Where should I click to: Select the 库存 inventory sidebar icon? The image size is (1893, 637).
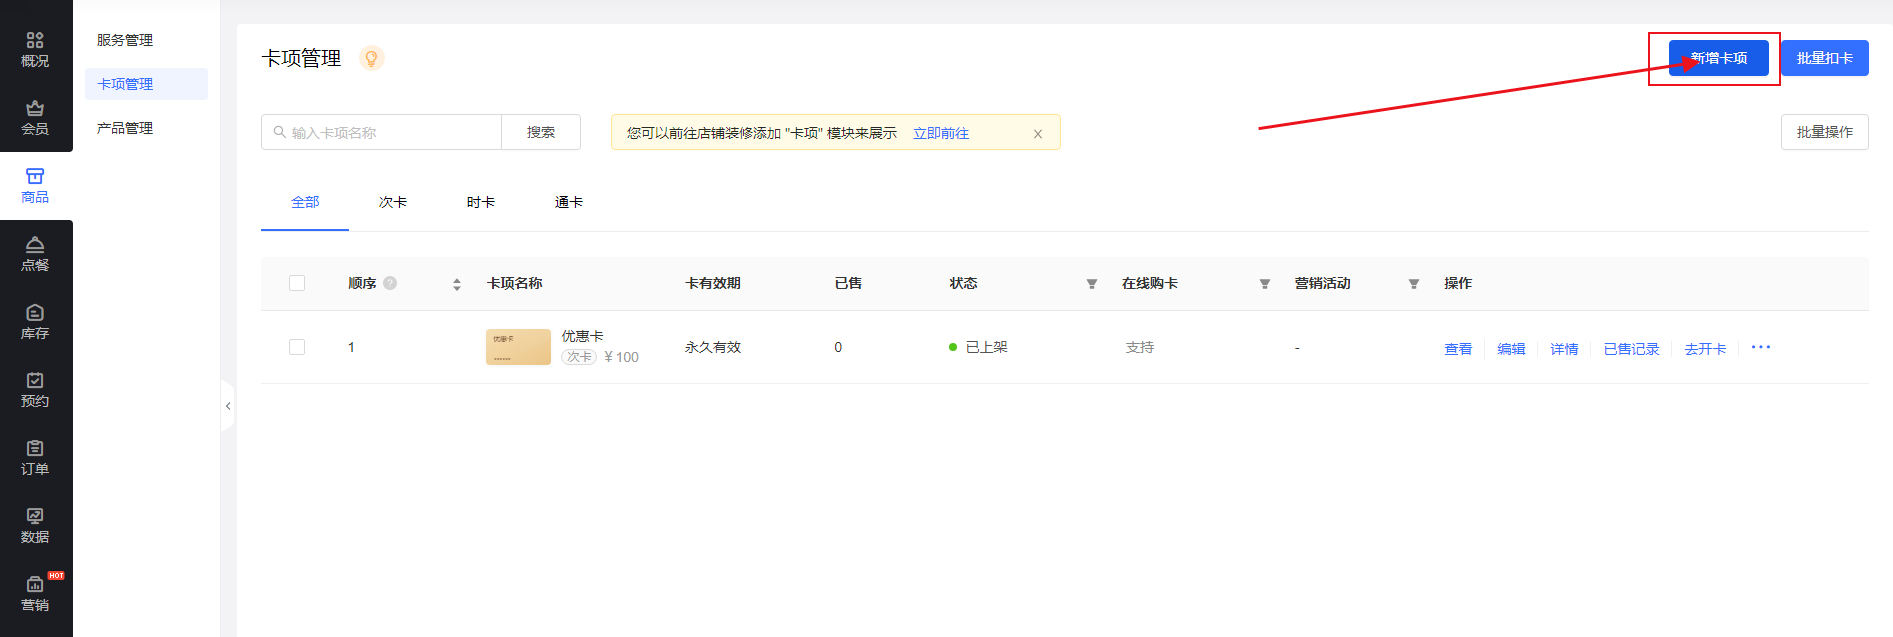(x=35, y=321)
